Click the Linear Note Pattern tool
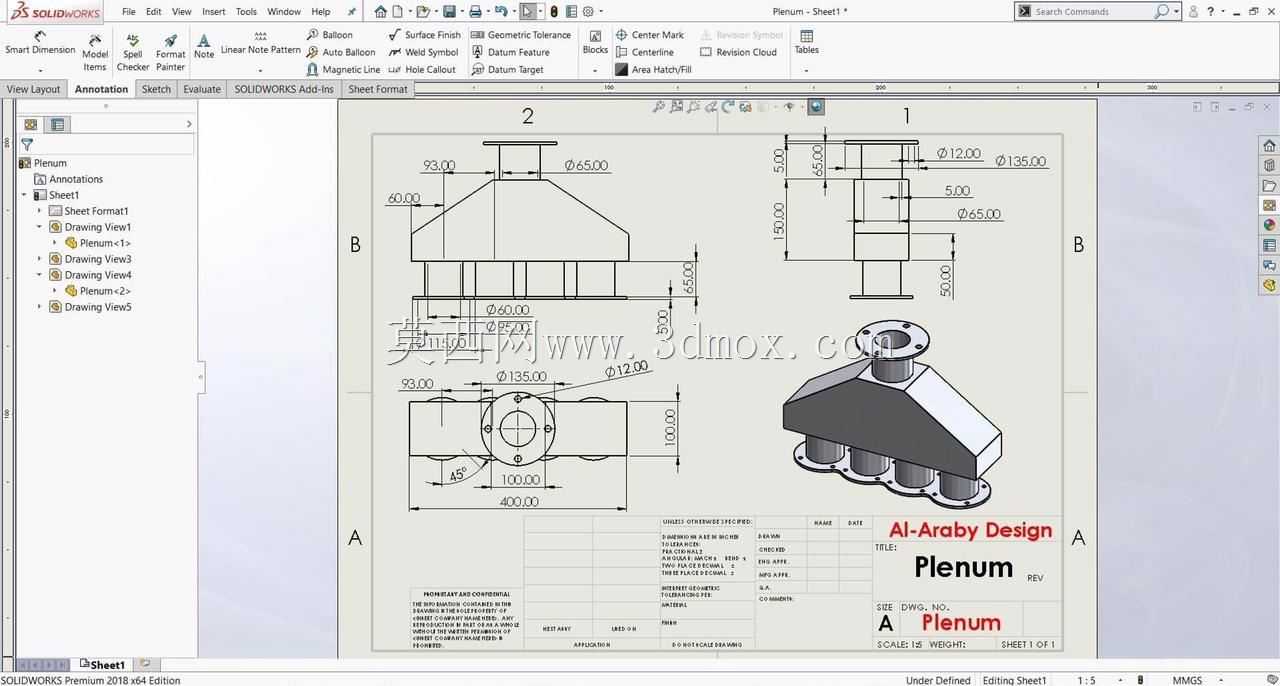 coord(260,43)
